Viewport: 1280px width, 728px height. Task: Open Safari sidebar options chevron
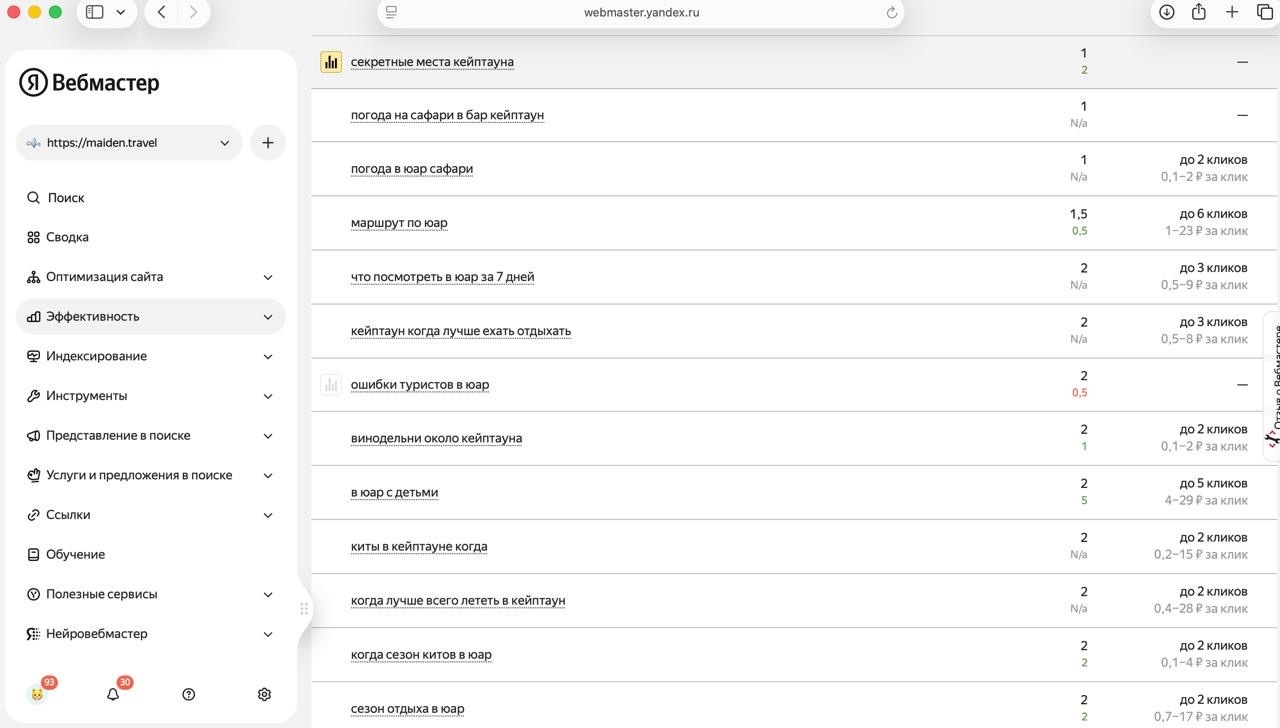pyautogui.click(x=121, y=12)
